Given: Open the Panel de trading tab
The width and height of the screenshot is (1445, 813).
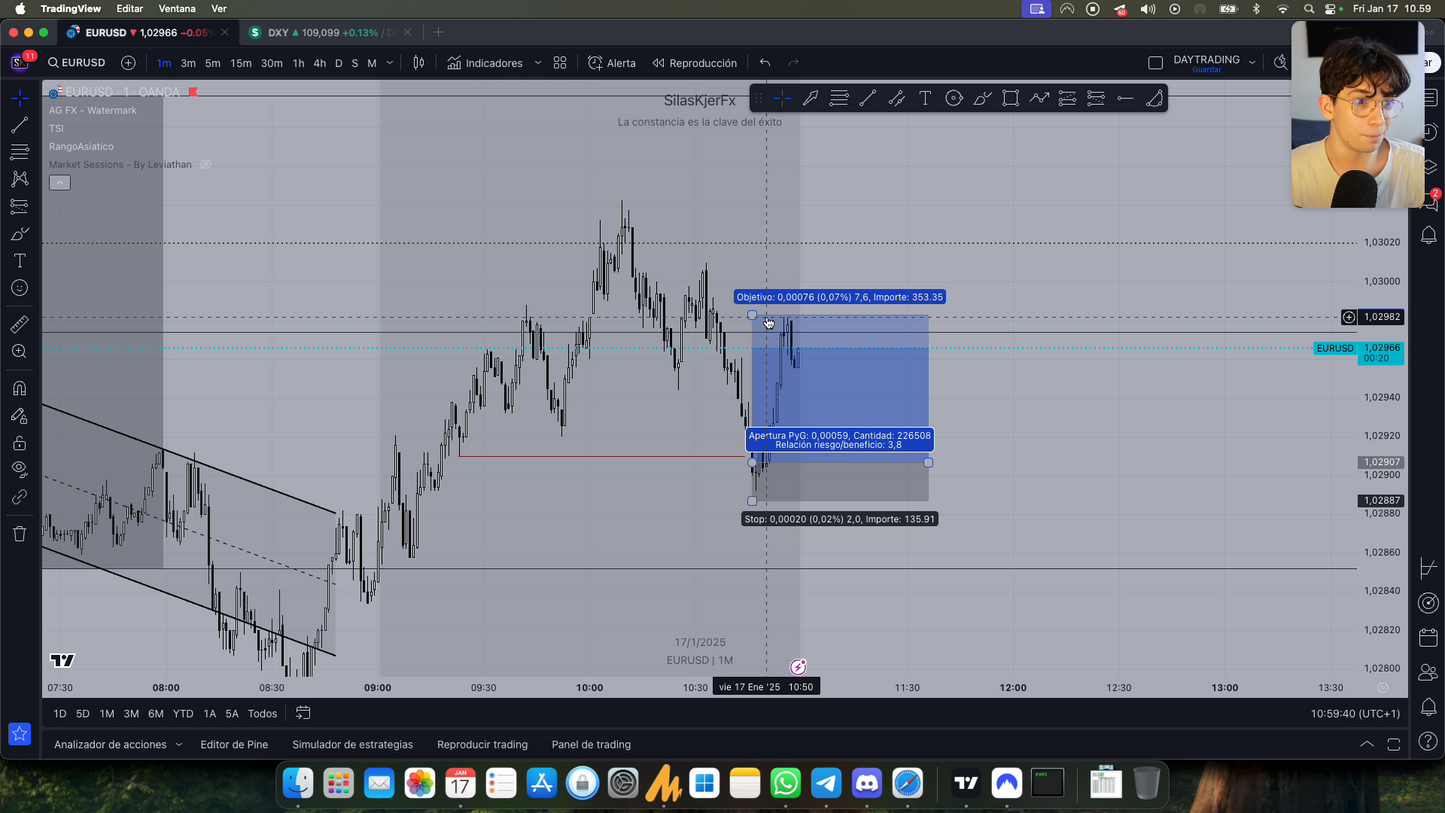Looking at the screenshot, I should coord(591,745).
